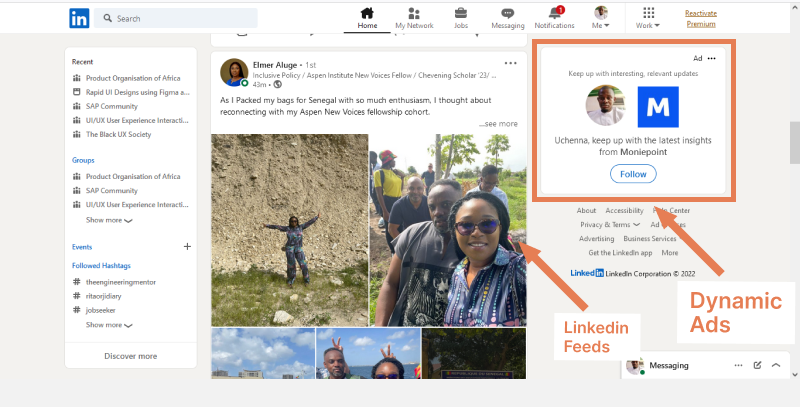
Task: Open Get the LinkedIn app link
Action: pyautogui.click(x=620, y=252)
